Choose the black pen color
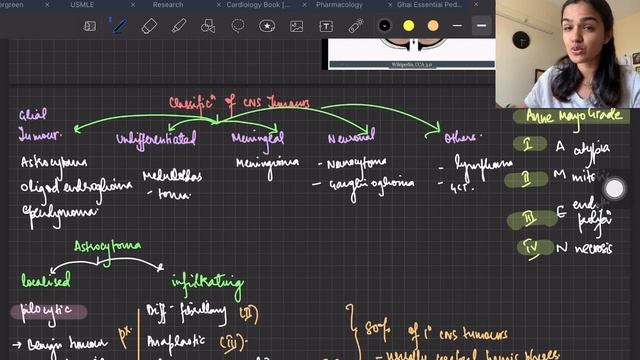The height and width of the screenshot is (360, 640). (384, 26)
